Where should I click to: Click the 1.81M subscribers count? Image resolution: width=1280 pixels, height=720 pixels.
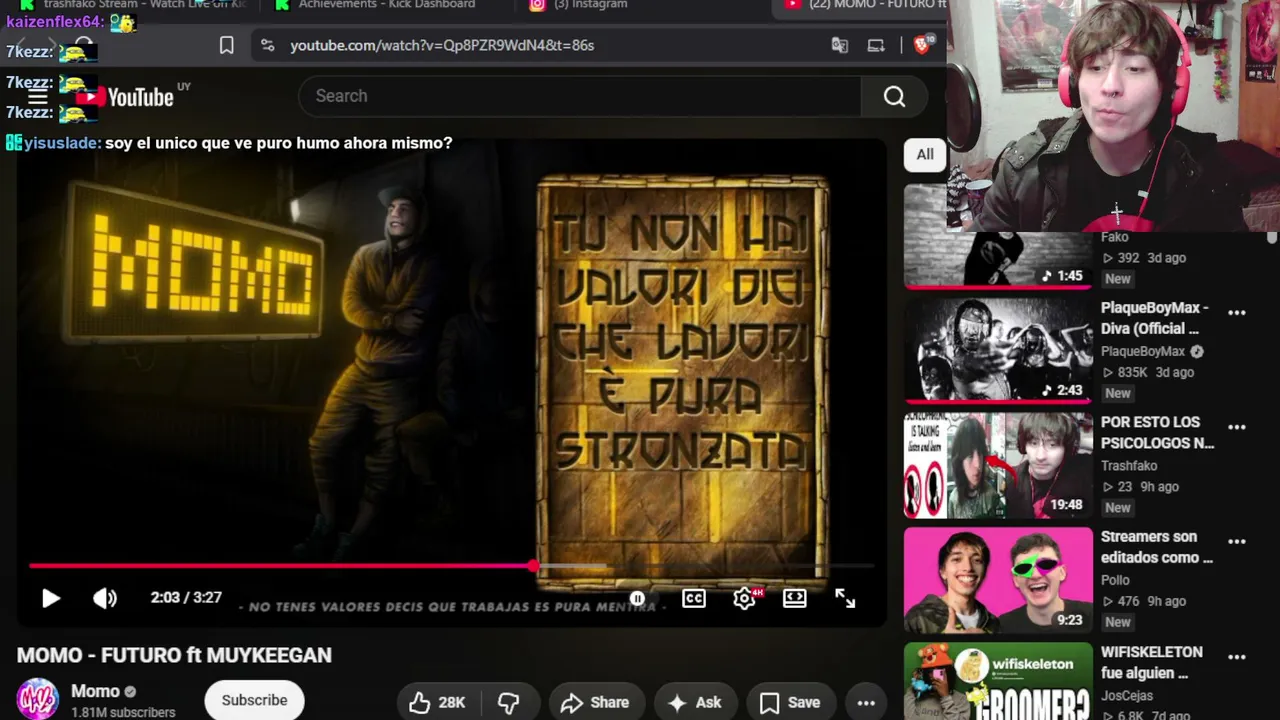(x=123, y=713)
